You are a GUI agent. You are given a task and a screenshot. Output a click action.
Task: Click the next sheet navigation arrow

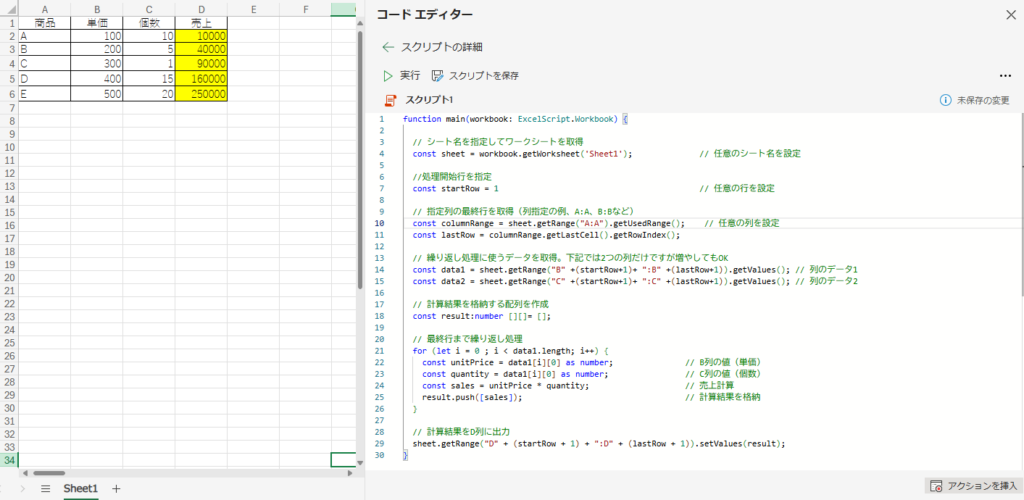23,488
